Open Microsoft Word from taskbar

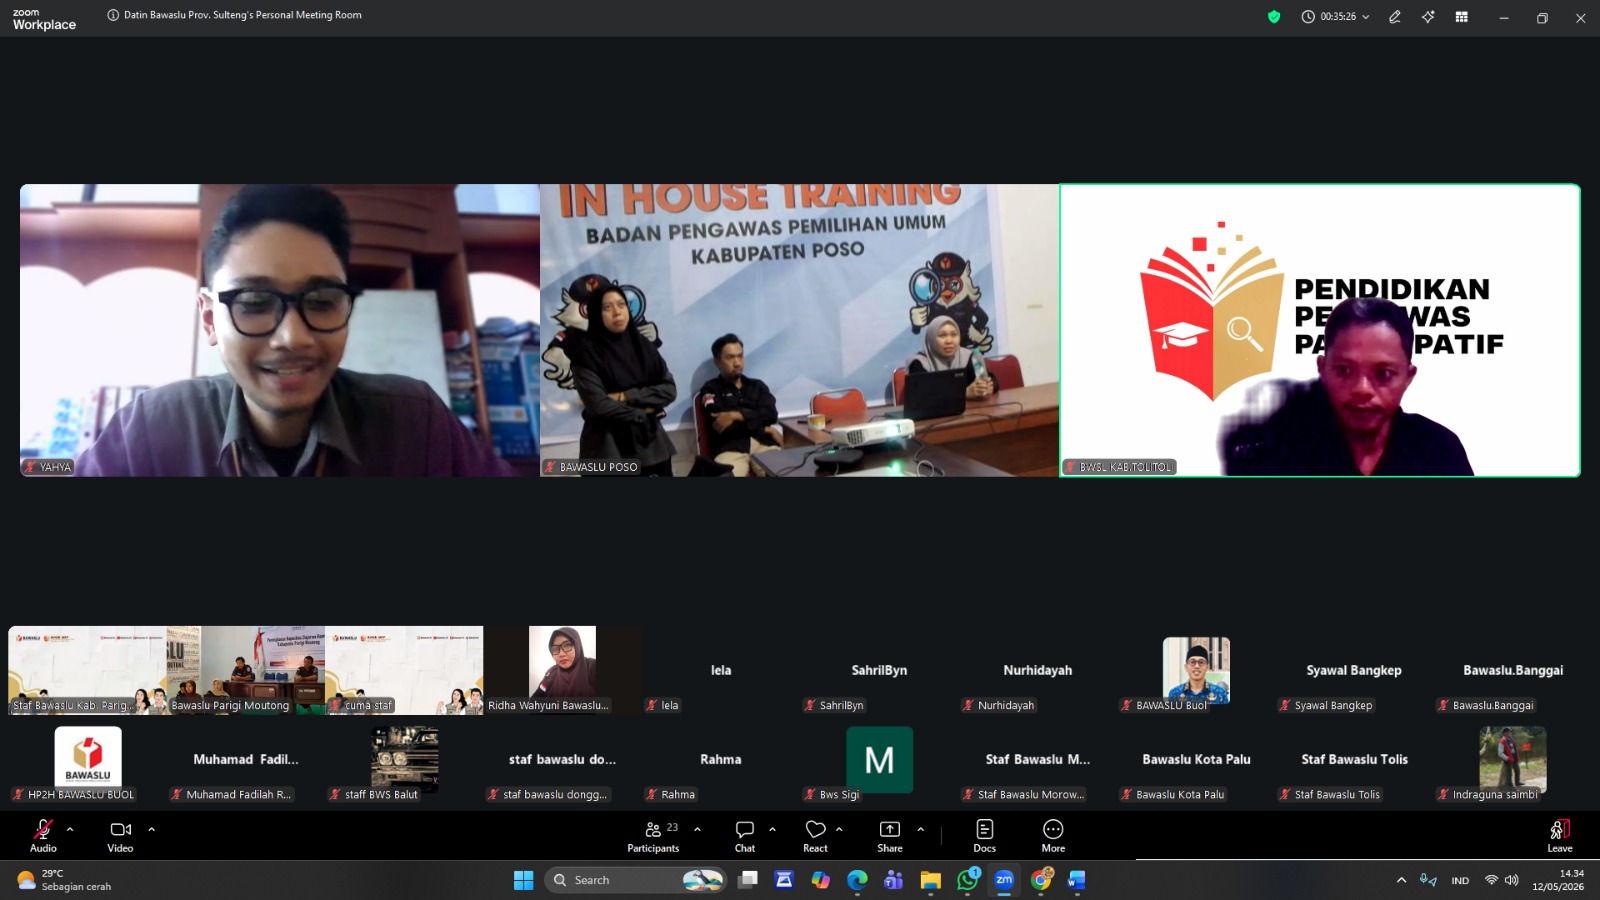click(1076, 880)
